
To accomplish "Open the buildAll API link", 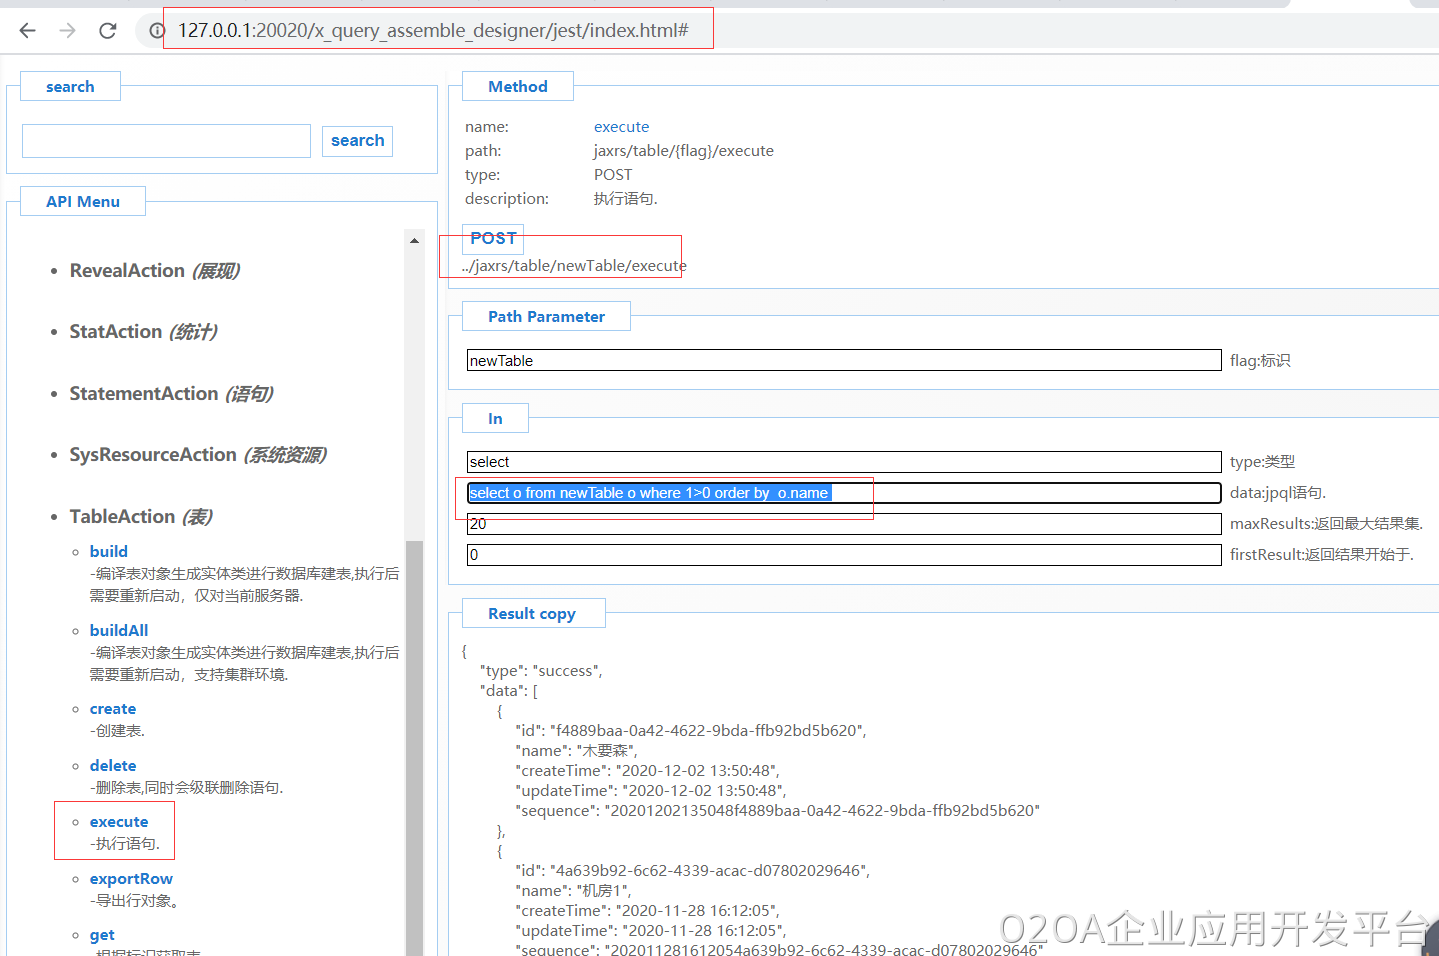I will [x=119, y=631].
